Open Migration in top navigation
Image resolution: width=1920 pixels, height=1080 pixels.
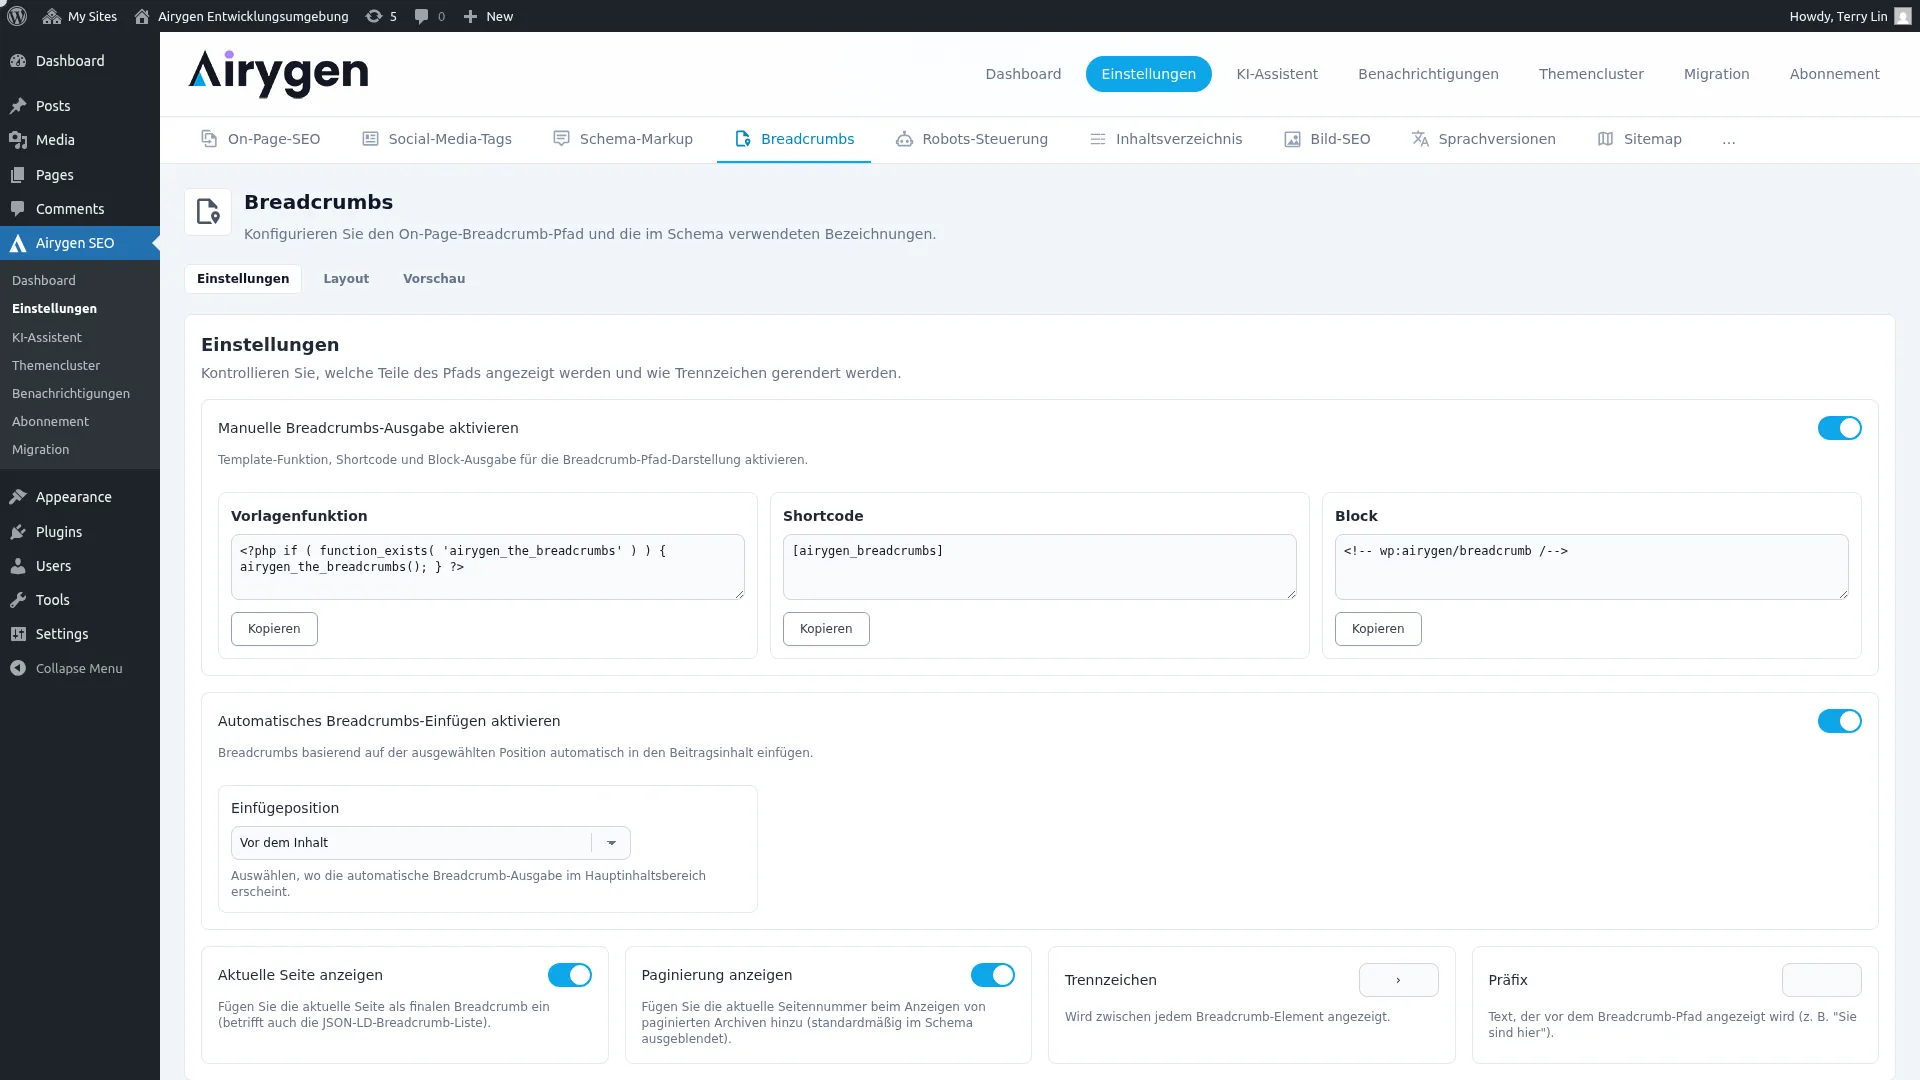(1716, 74)
